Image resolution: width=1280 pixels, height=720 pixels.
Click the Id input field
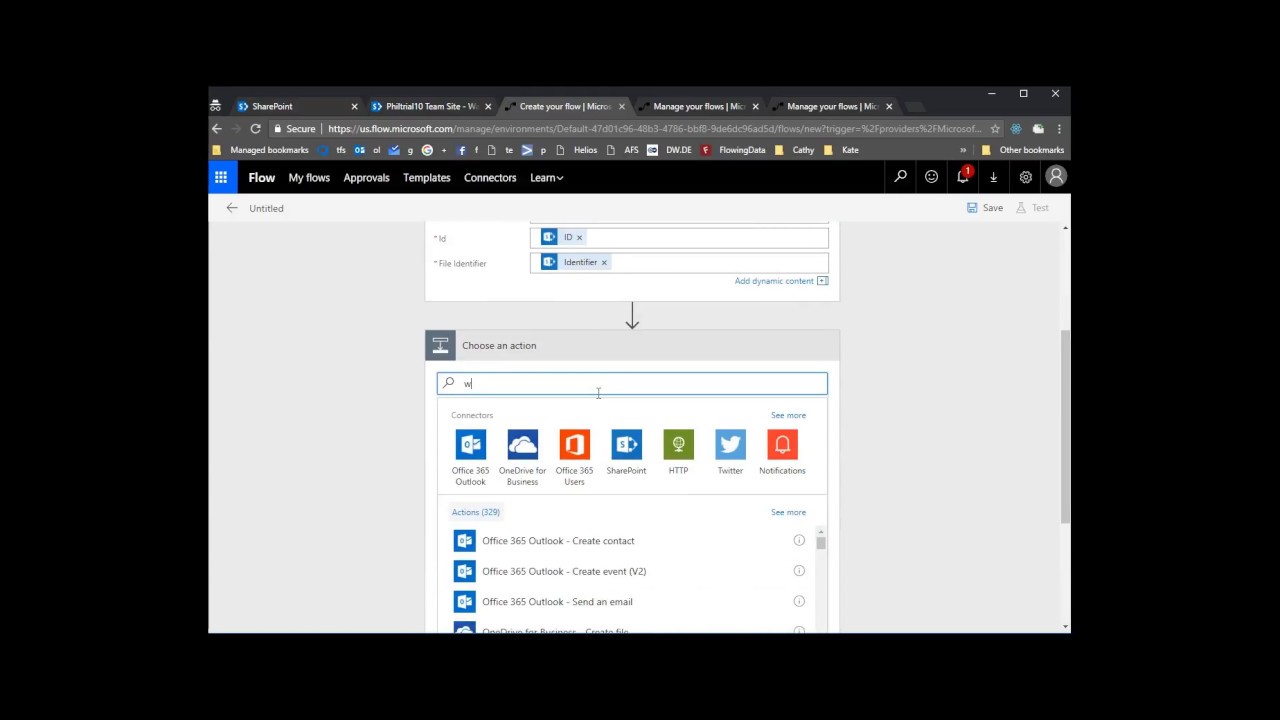tap(679, 237)
